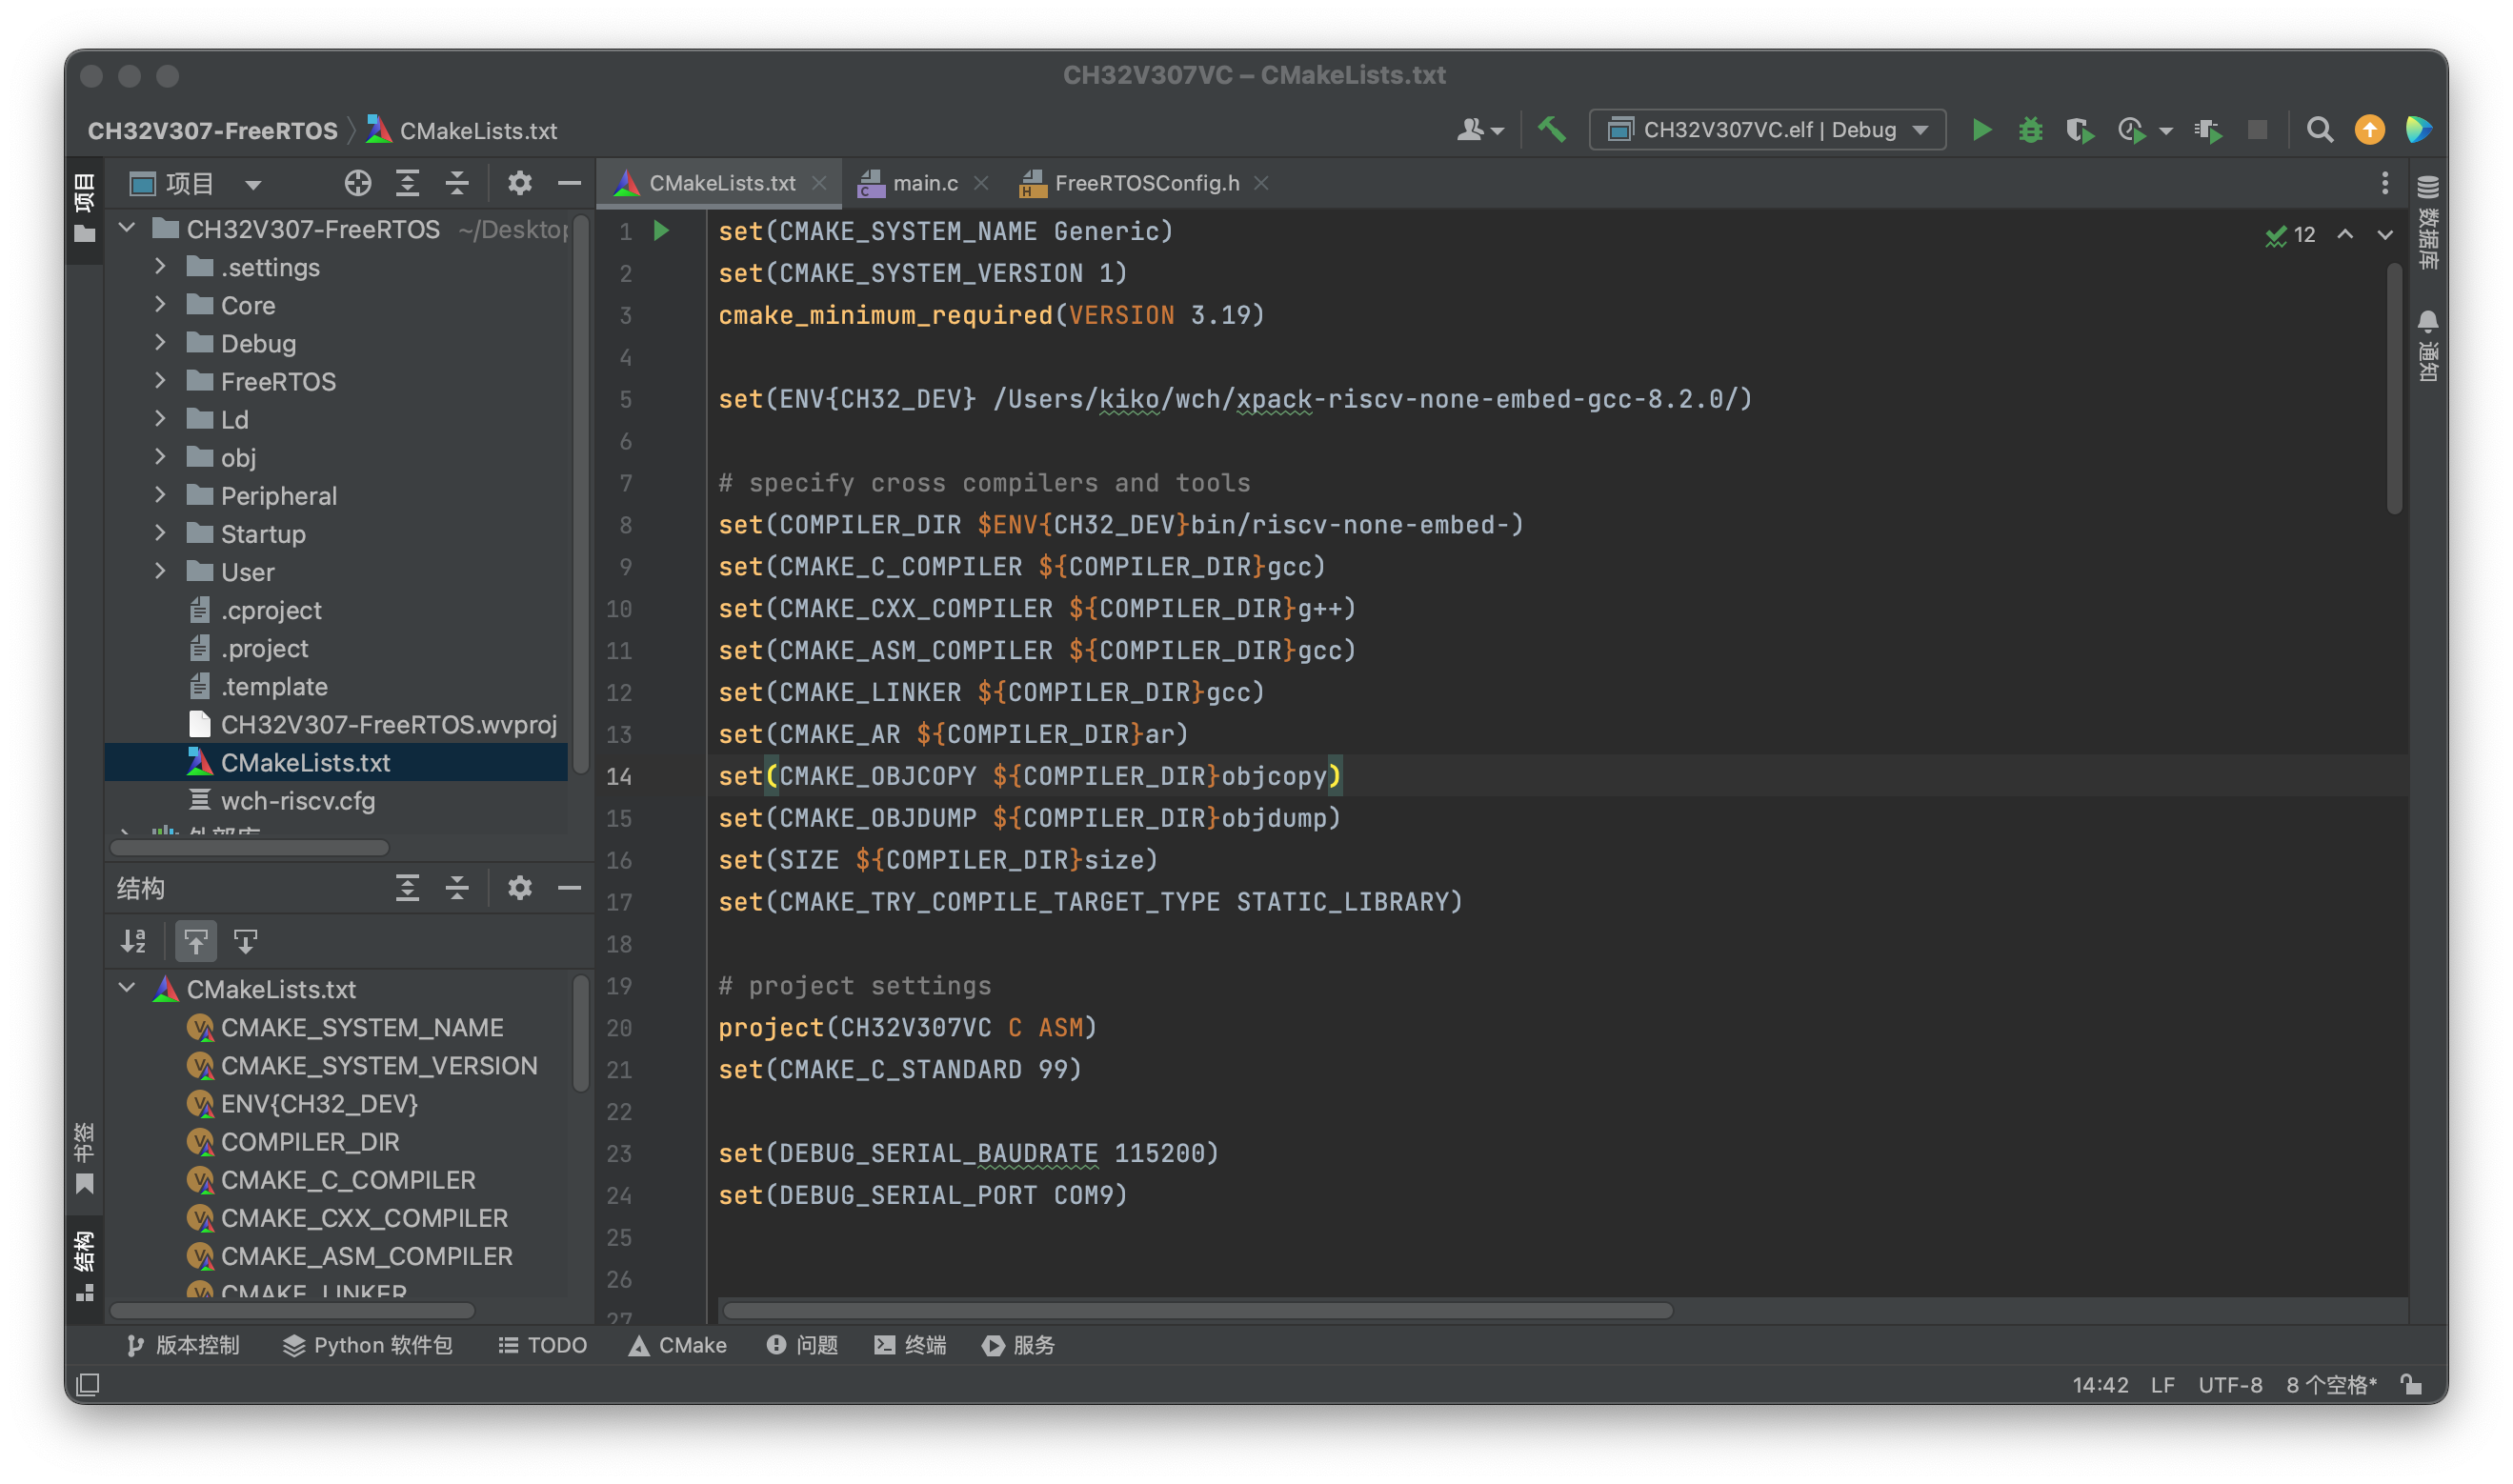Run the CH32V307VC.elf configuration
This screenshot has height=1484, width=2513.
[1981, 130]
